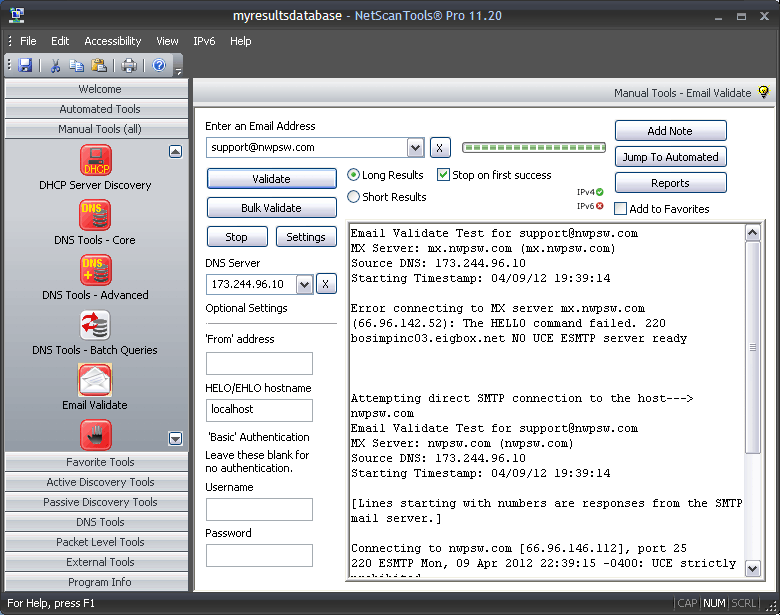
Task: Expand the Packet Level Tools section
Action: coord(97,541)
